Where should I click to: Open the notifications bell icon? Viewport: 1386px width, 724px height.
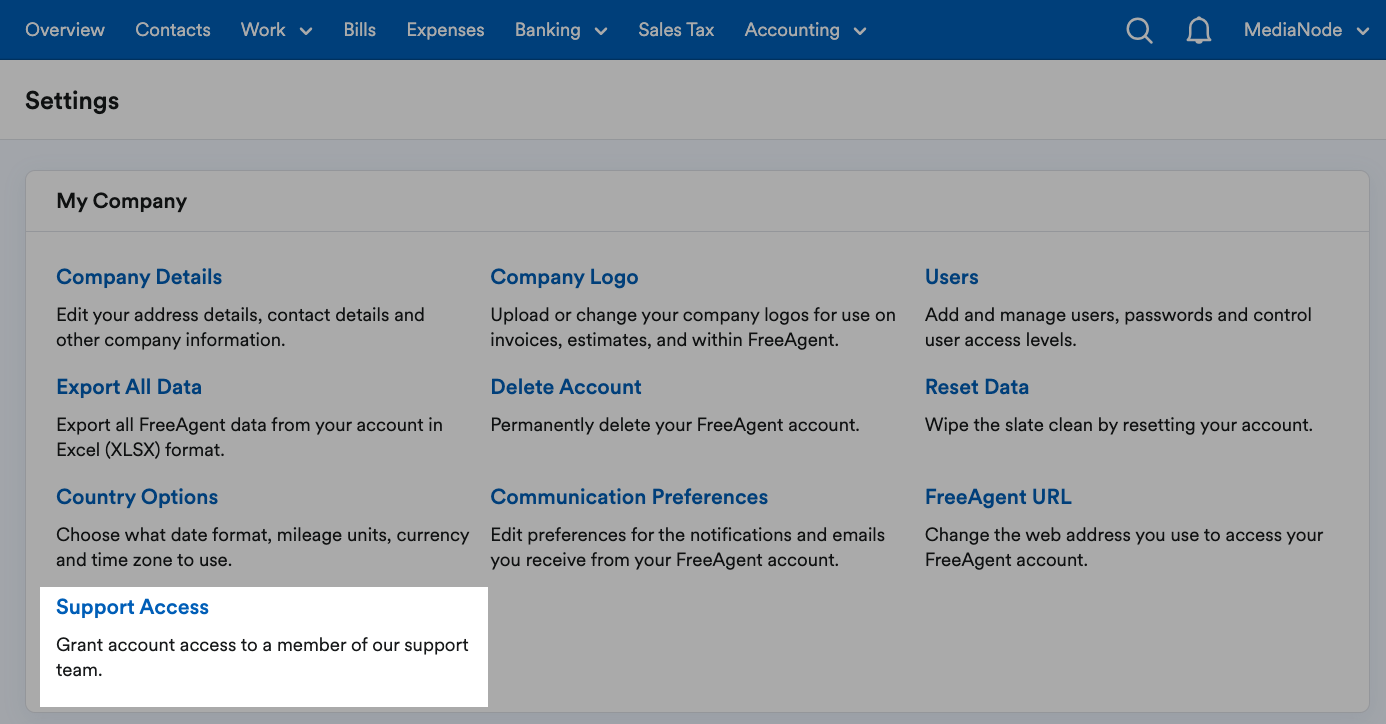pyautogui.click(x=1198, y=31)
